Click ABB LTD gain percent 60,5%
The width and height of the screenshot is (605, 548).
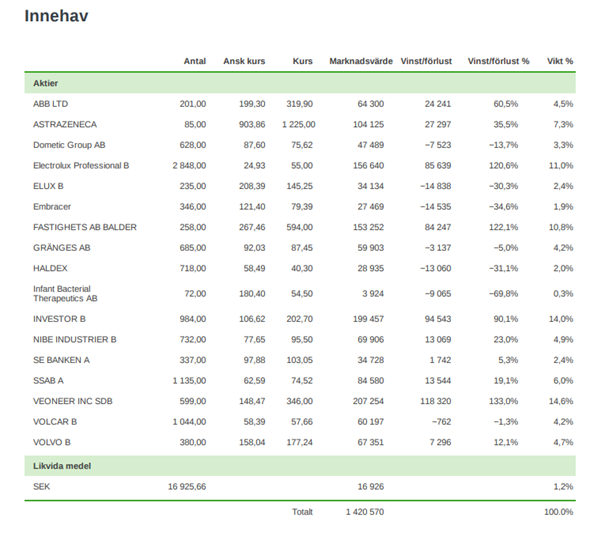[x=506, y=104]
